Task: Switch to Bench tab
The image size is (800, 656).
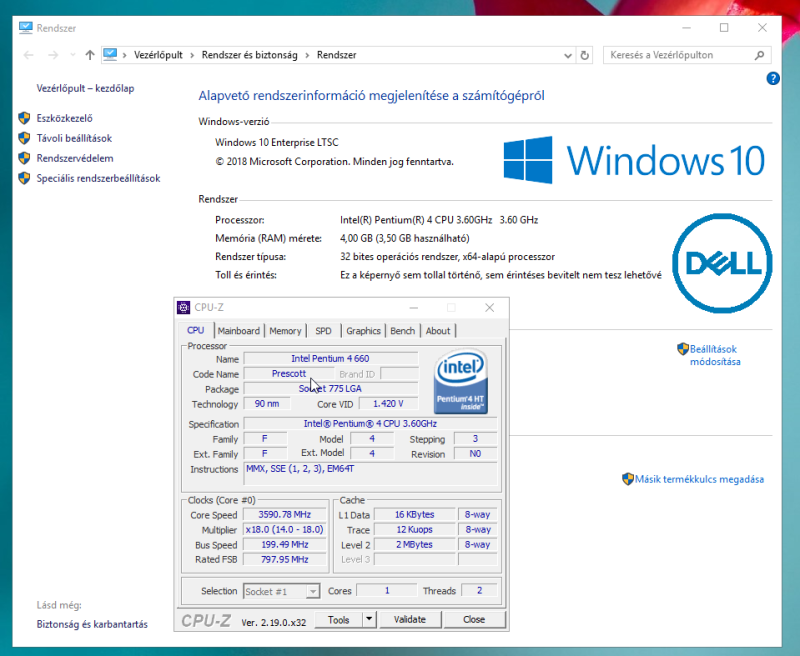Action: point(403,331)
